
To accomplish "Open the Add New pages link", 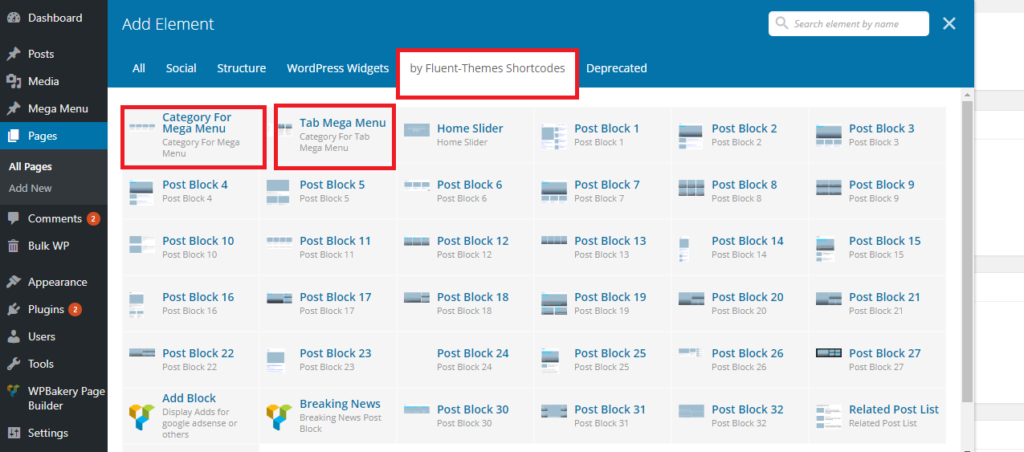I will click(x=30, y=188).
